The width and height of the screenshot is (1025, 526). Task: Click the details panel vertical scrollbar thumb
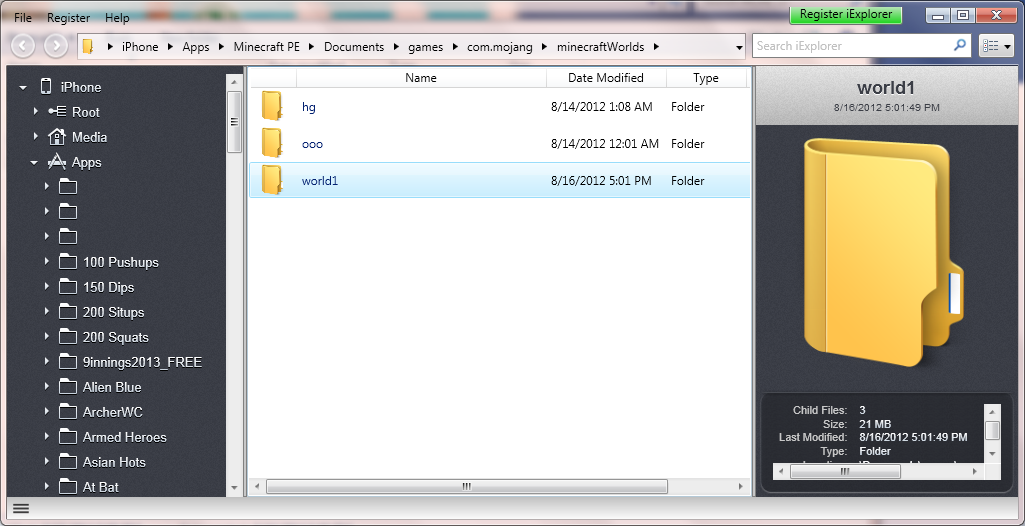992,431
